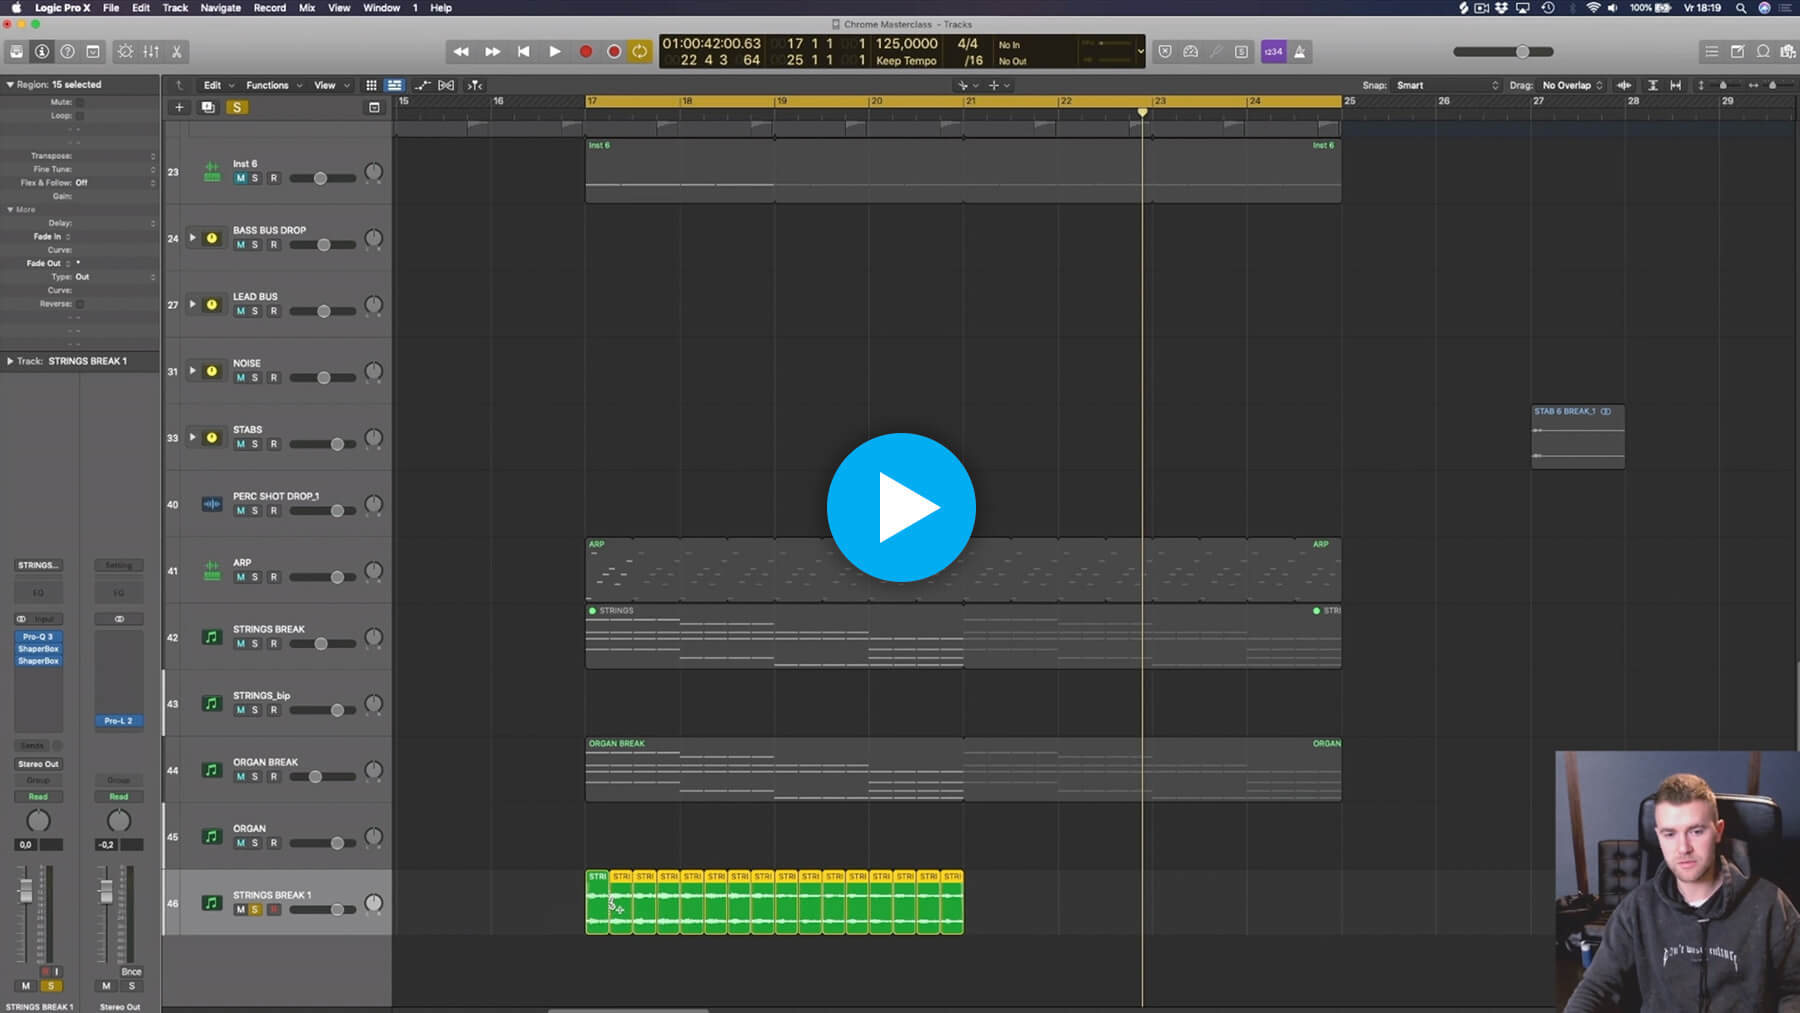Collapse the Region inspector disclosure triangle
Viewport: 1800px width, 1013px height.
pos(10,84)
